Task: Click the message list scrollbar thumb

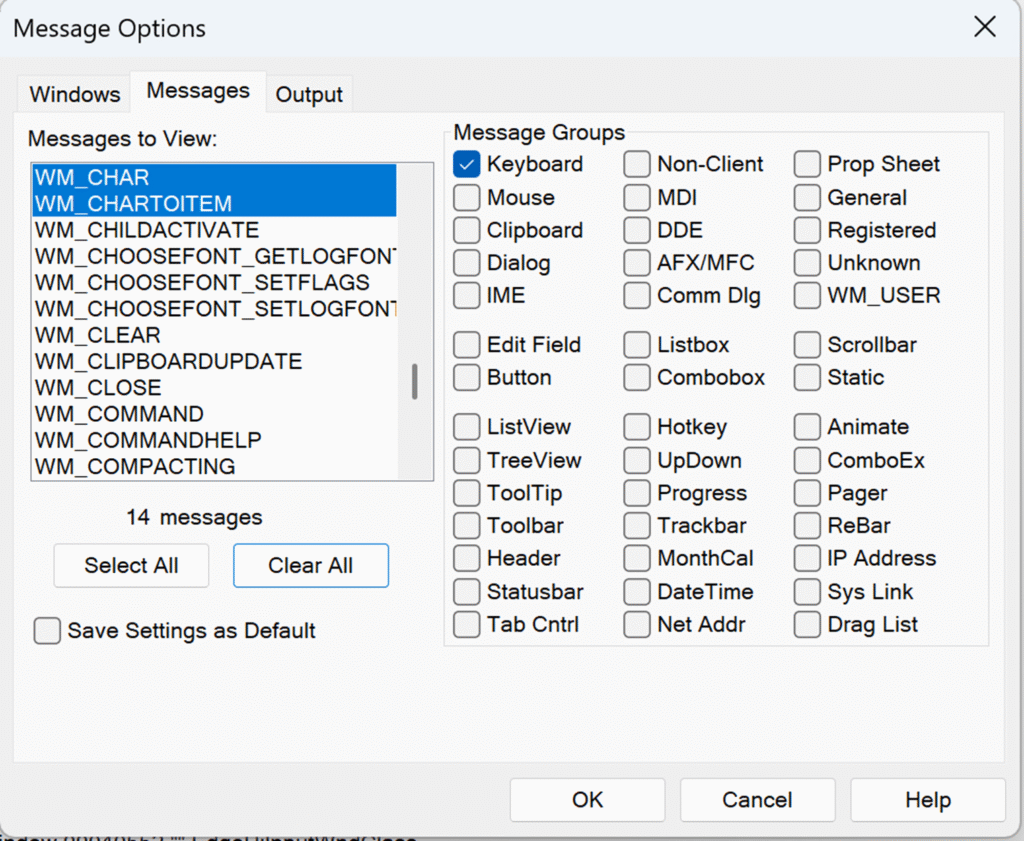Action: tap(415, 382)
